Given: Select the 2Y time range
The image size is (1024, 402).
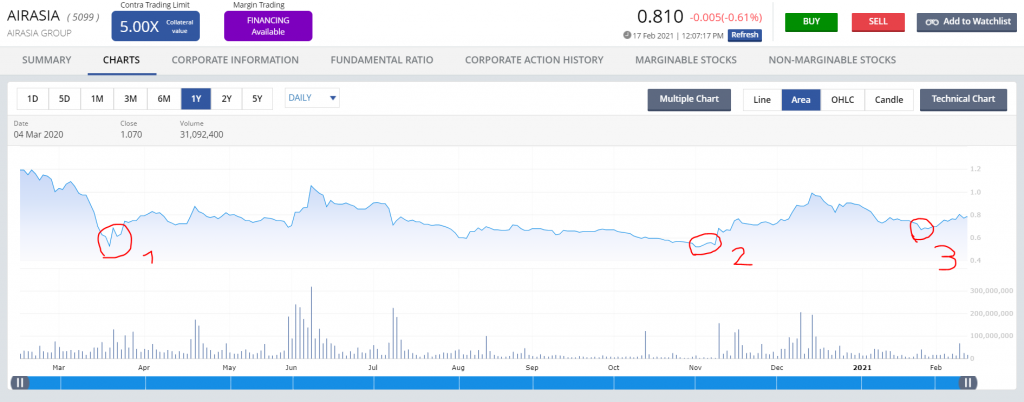Looking at the screenshot, I should [227, 99].
